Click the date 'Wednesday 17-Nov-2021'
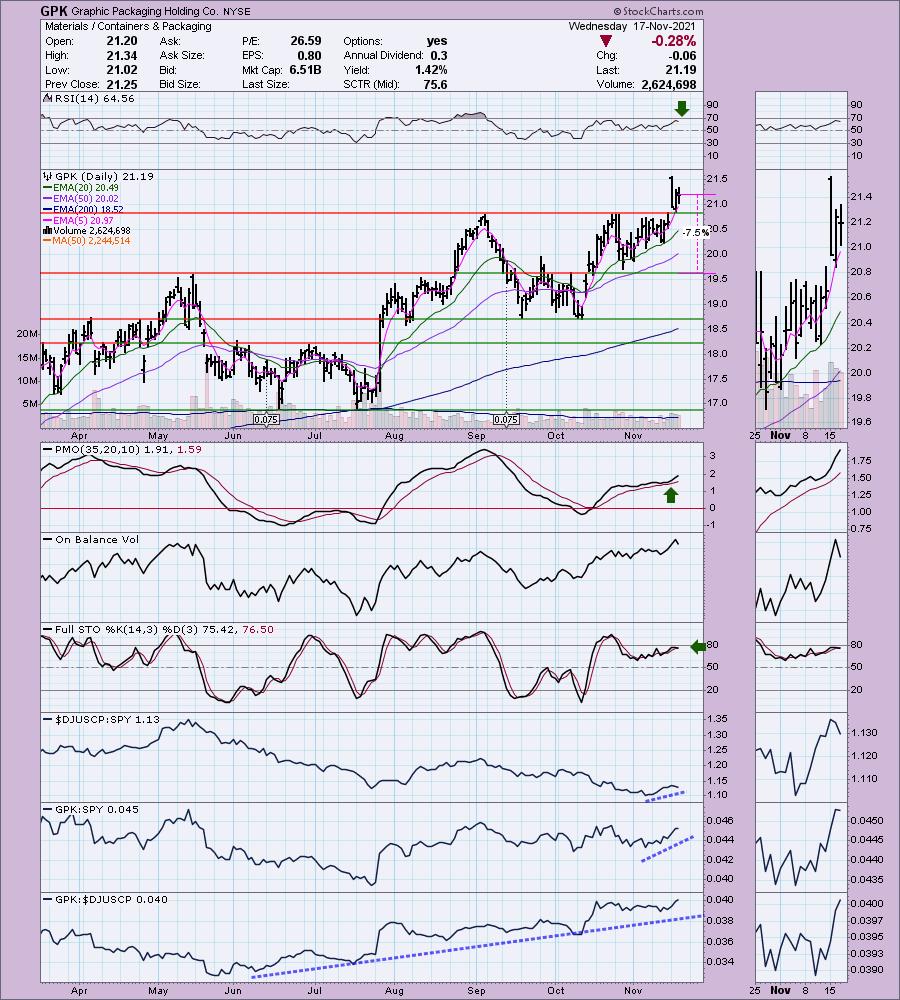Image resolution: width=900 pixels, height=1000 pixels. pos(631,26)
